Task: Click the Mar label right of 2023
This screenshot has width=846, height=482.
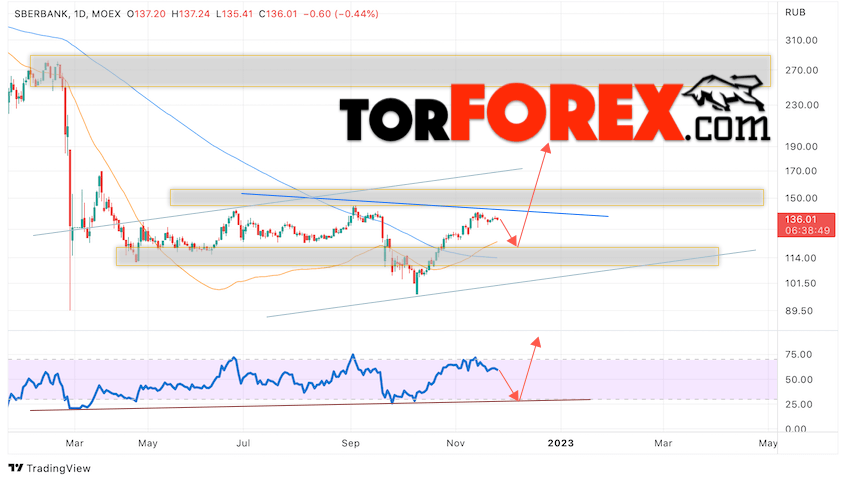Action: tap(663, 443)
